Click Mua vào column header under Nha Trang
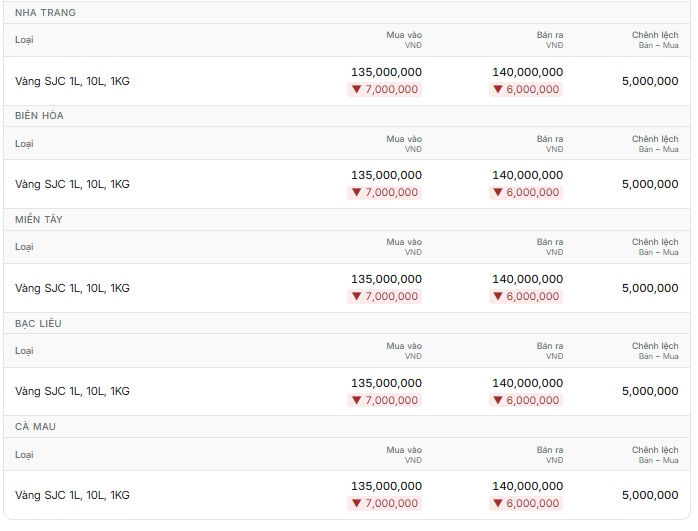The width and height of the screenshot is (698, 531). coord(404,40)
